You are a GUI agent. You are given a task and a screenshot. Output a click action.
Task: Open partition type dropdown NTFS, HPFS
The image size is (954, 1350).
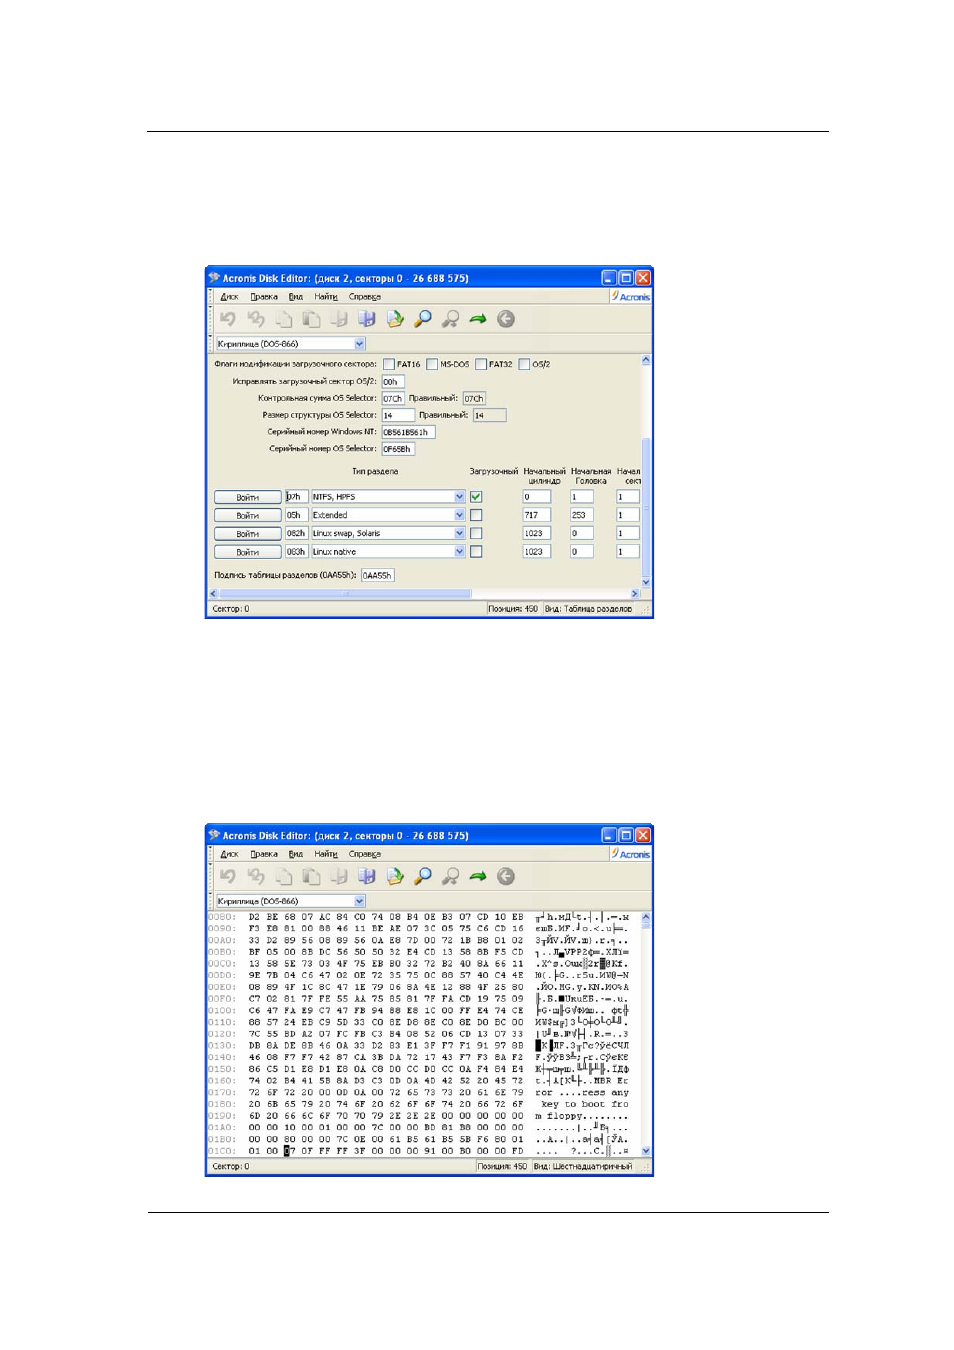click(460, 497)
